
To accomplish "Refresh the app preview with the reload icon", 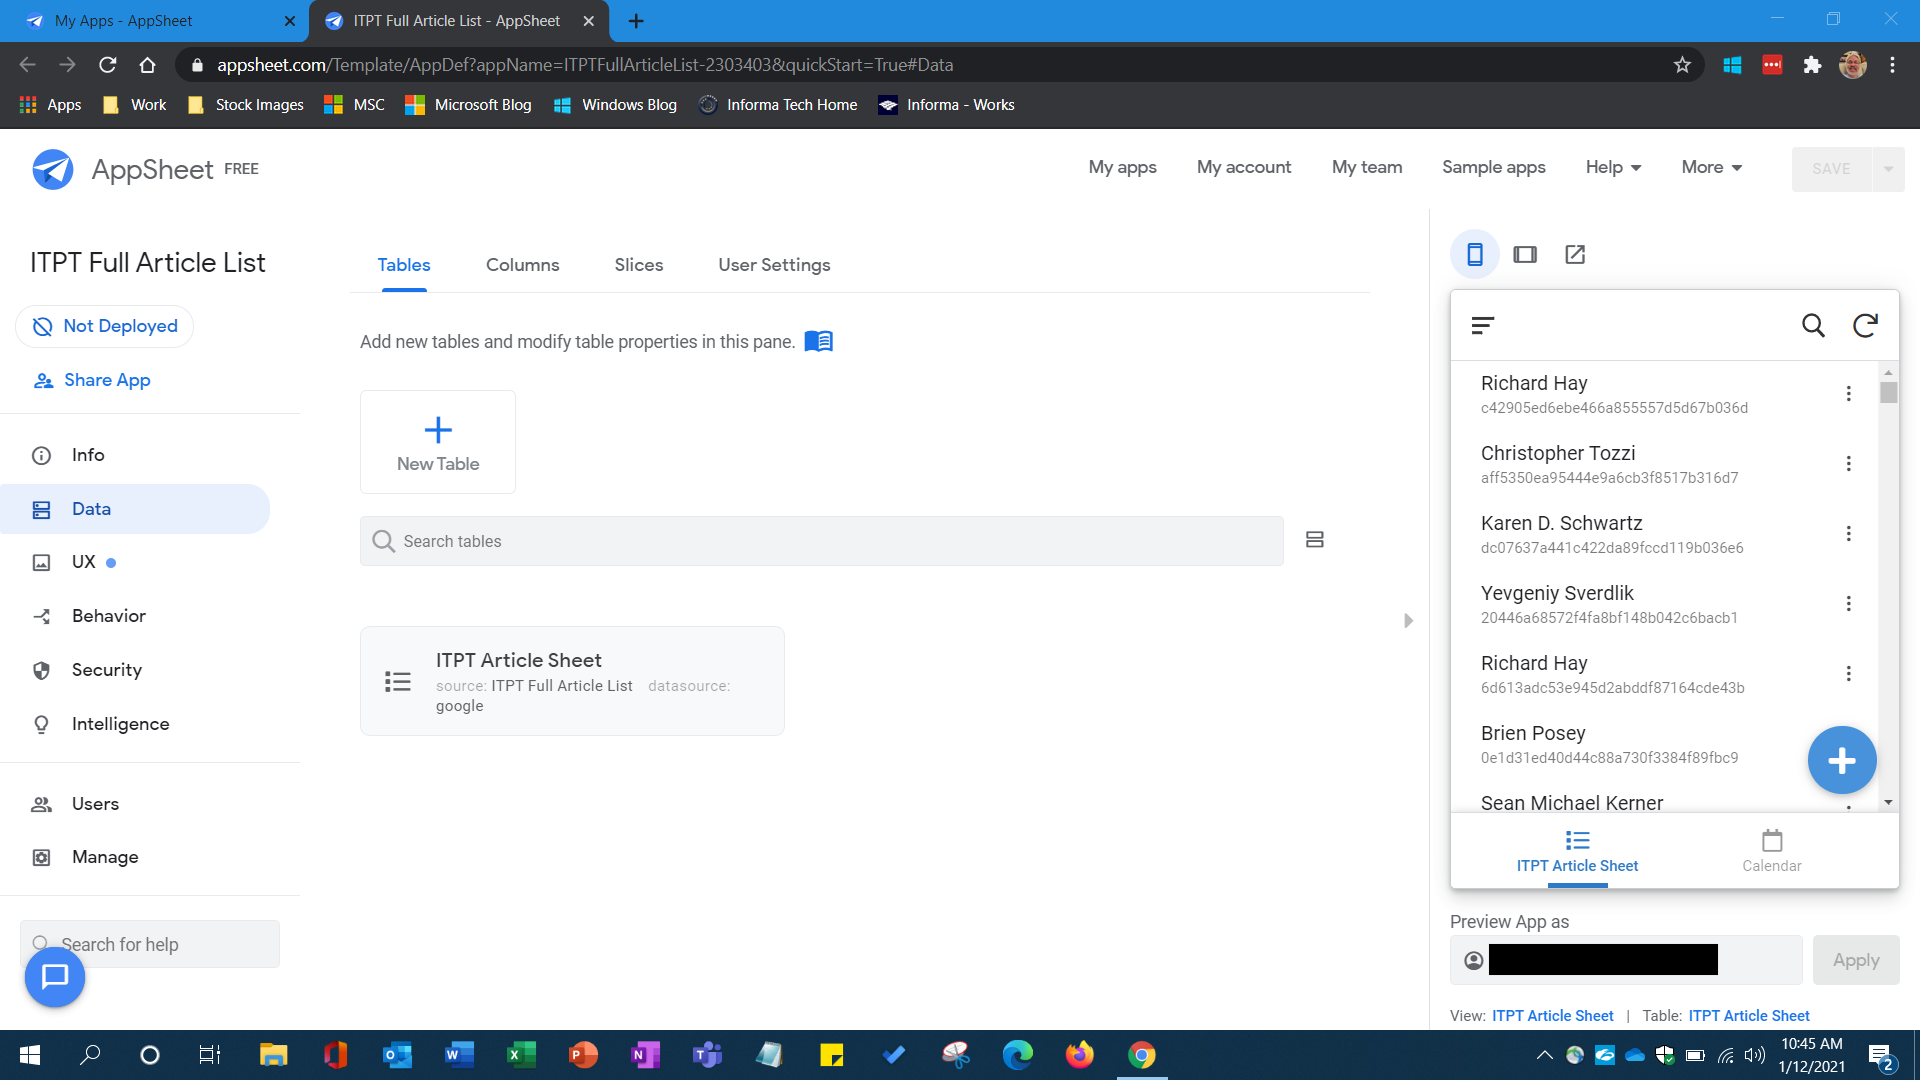I will click(x=1865, y=325).
